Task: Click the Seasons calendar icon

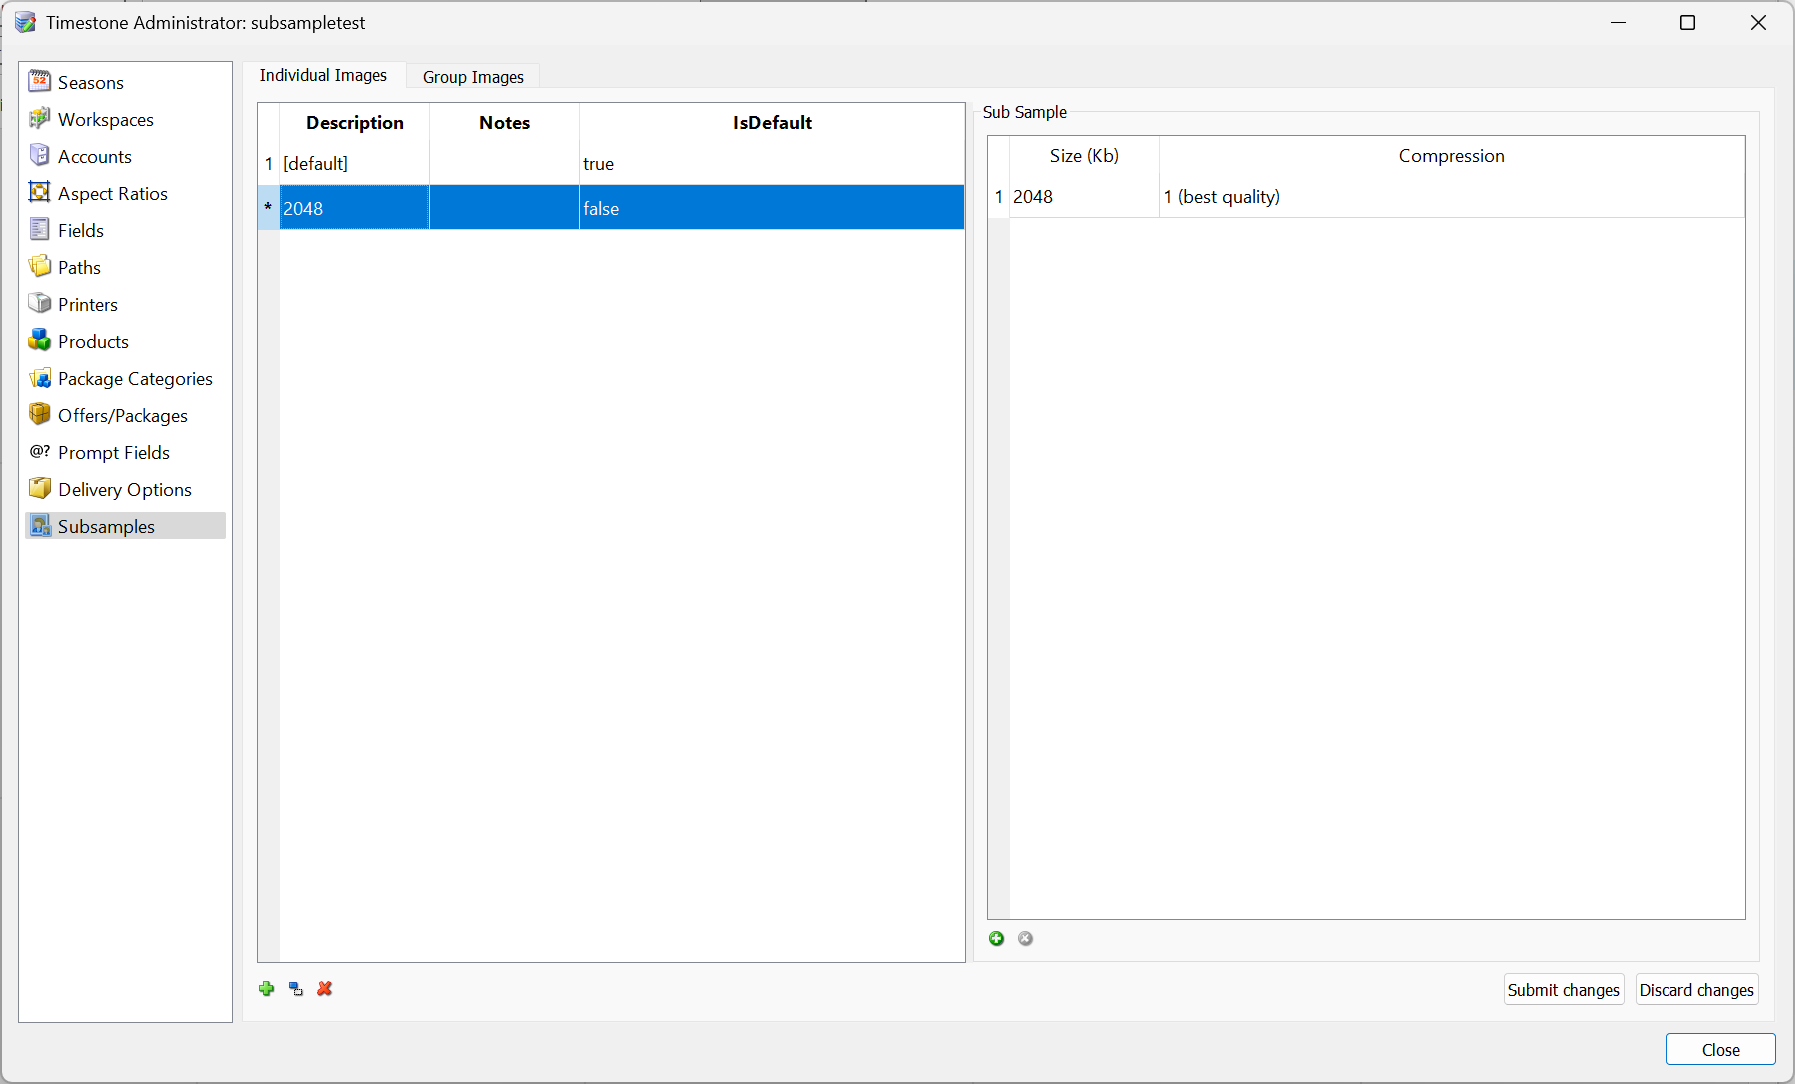Action: [40, 81]
